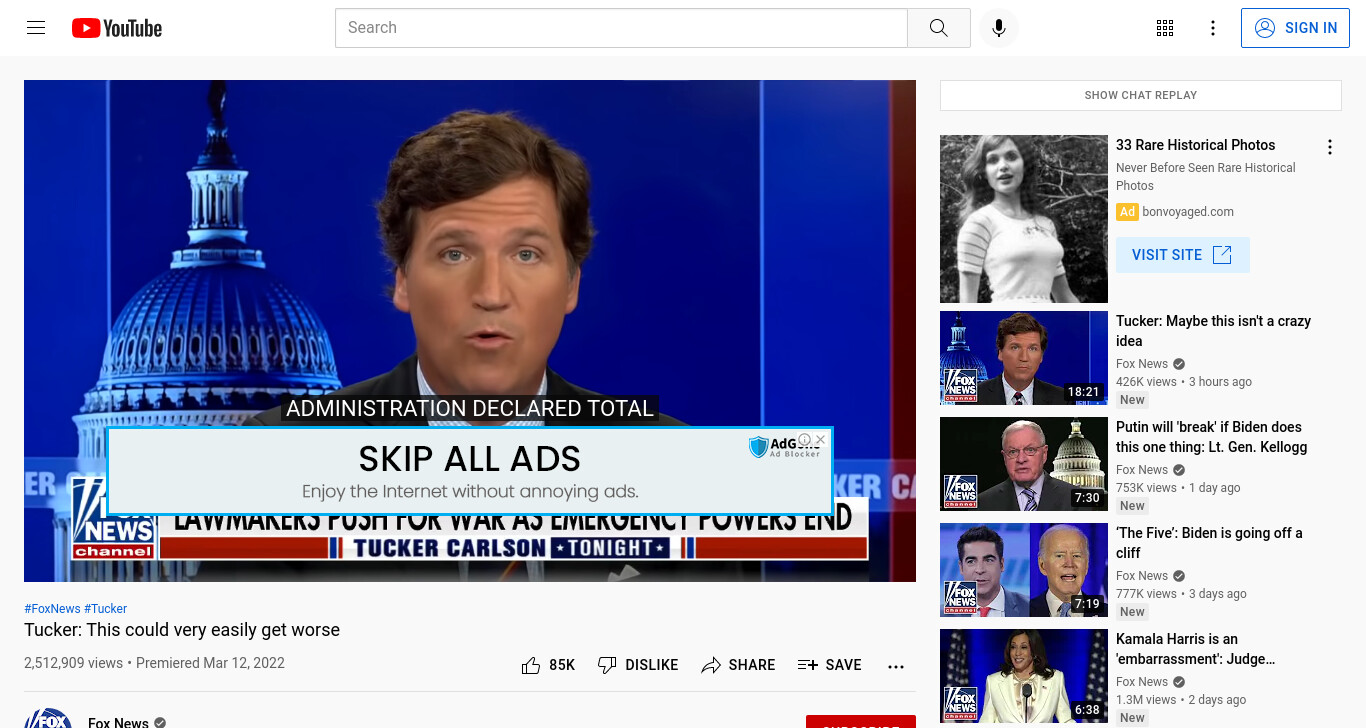Click SAVE to playlist button
1366x728 pixels.
[x=830, y=665]
